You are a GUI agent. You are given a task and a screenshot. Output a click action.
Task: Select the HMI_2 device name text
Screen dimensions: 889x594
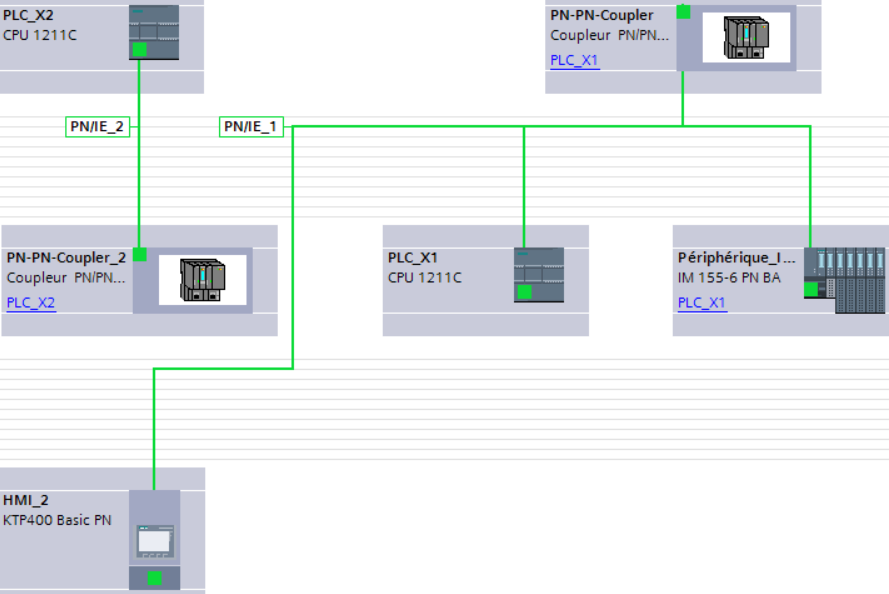26,500
